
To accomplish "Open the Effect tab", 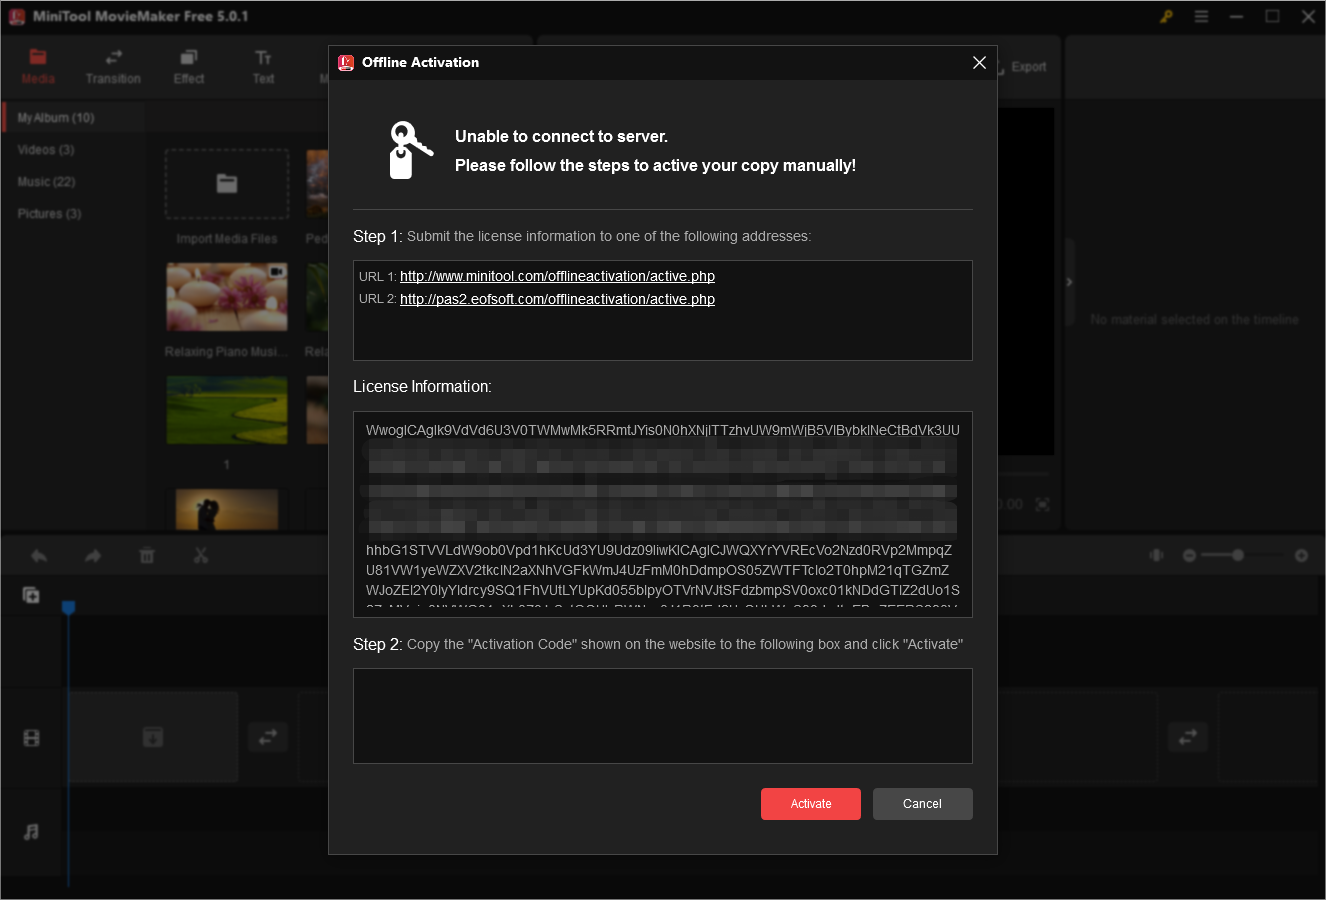I will (x=189, y=66).
